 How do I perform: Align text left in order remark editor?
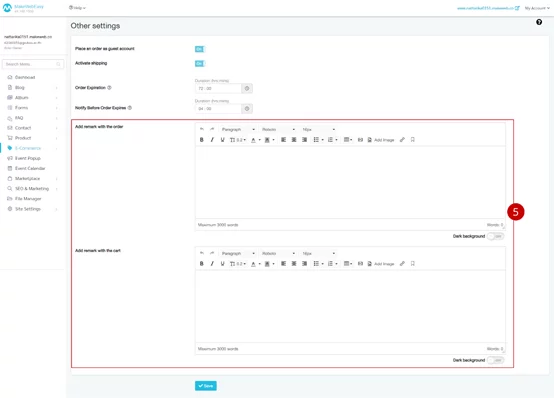[283, 140]
